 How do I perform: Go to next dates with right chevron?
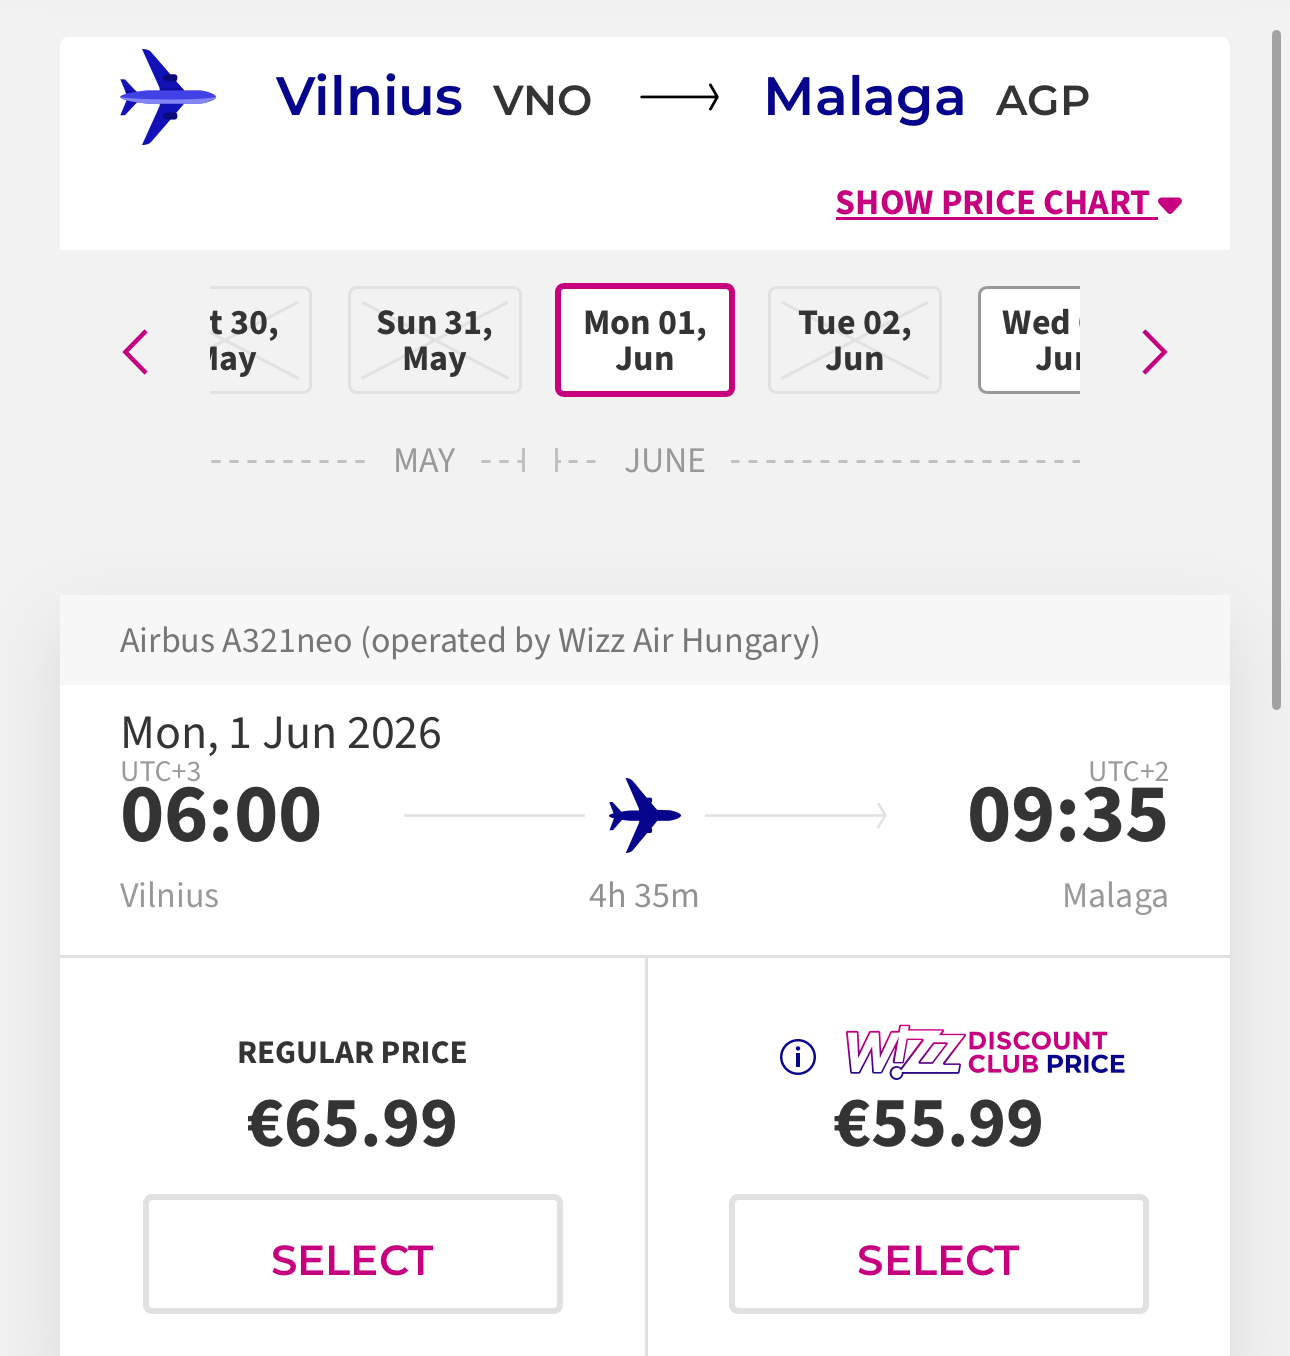point(1154,352)
